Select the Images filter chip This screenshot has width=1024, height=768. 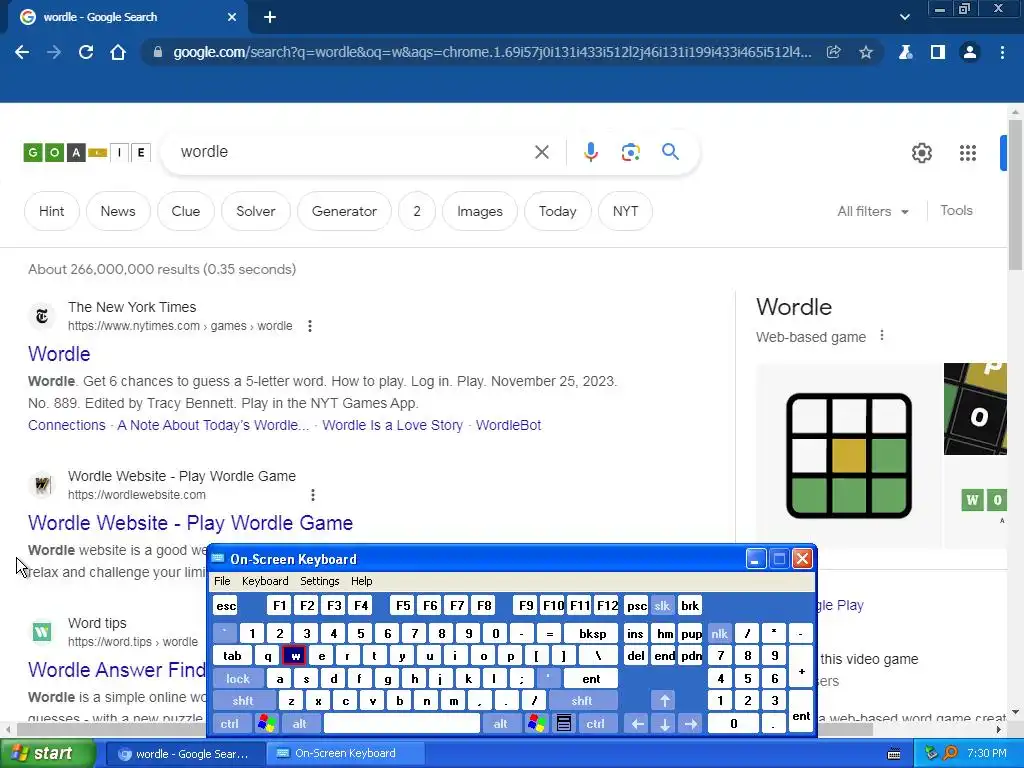[480, 212]
